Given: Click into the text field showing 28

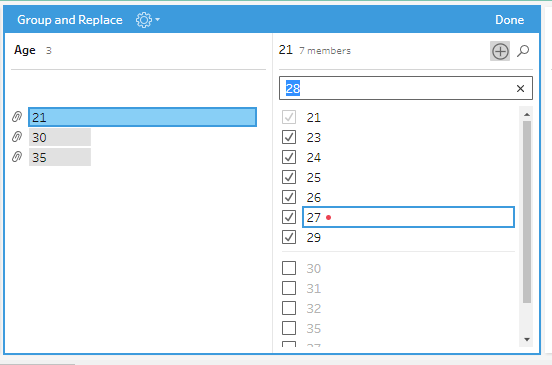Looking at the screenshot, I should pyautogui.click(x=398, y=88).
